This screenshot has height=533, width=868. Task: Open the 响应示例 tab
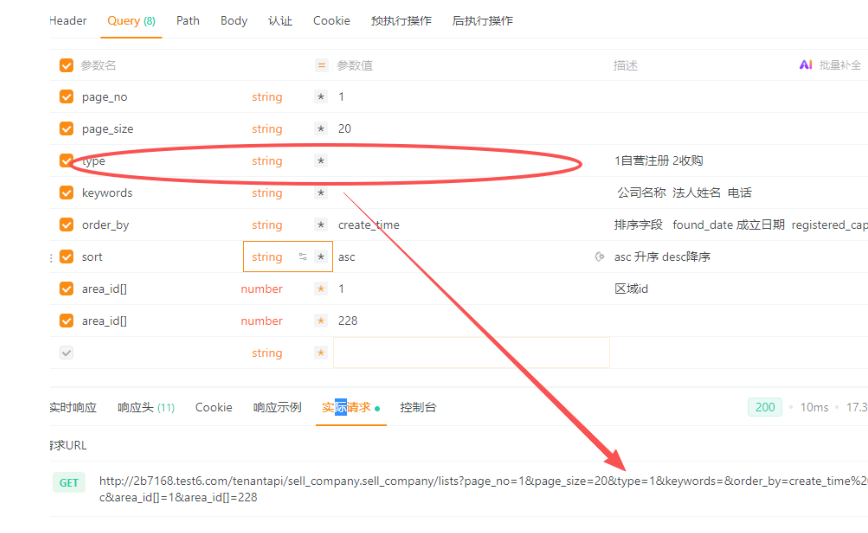pos(277,407)
